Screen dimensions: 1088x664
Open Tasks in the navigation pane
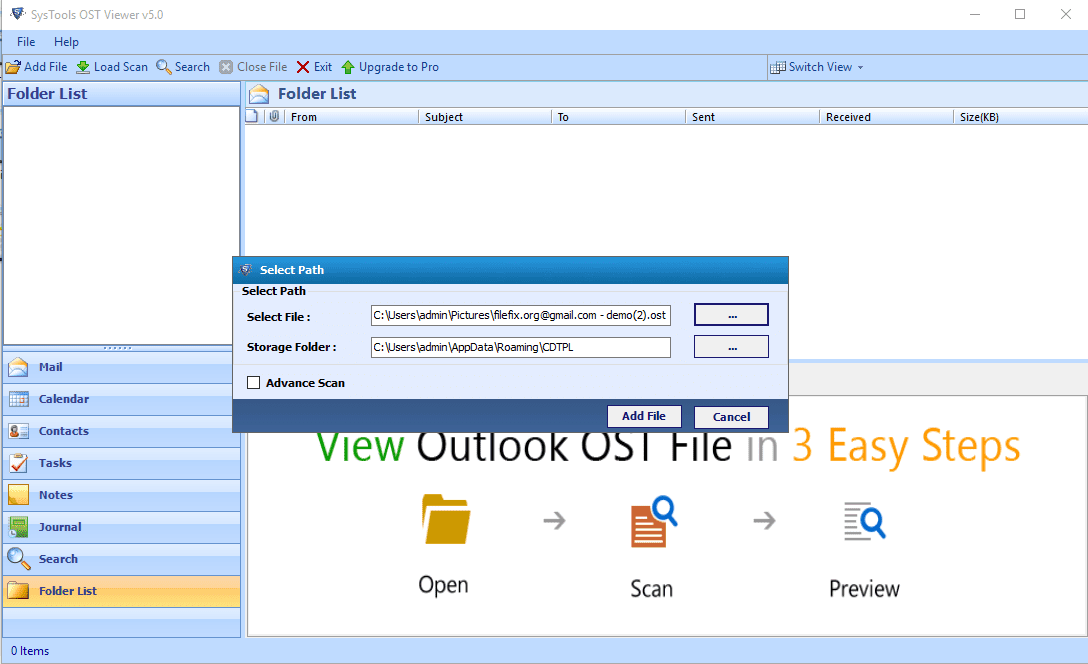click(x=121, y=463)
